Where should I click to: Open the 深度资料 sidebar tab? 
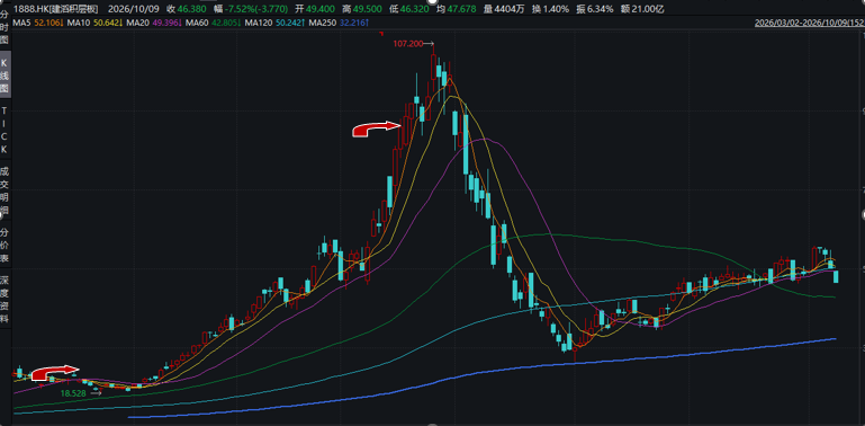pyautogui.click(x=4, y=298)
